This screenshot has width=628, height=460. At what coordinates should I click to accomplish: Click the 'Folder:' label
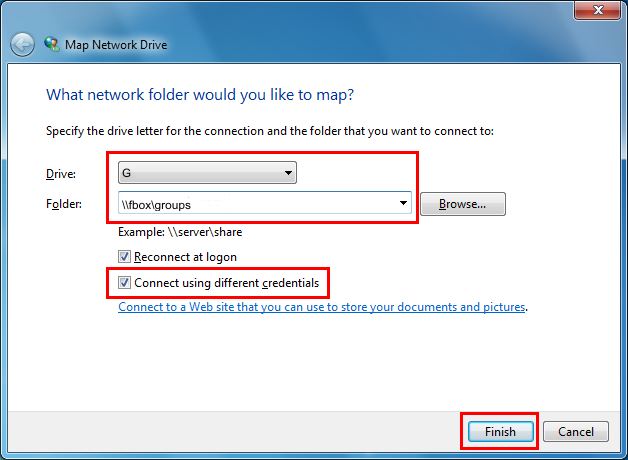[x=64, y=204]
